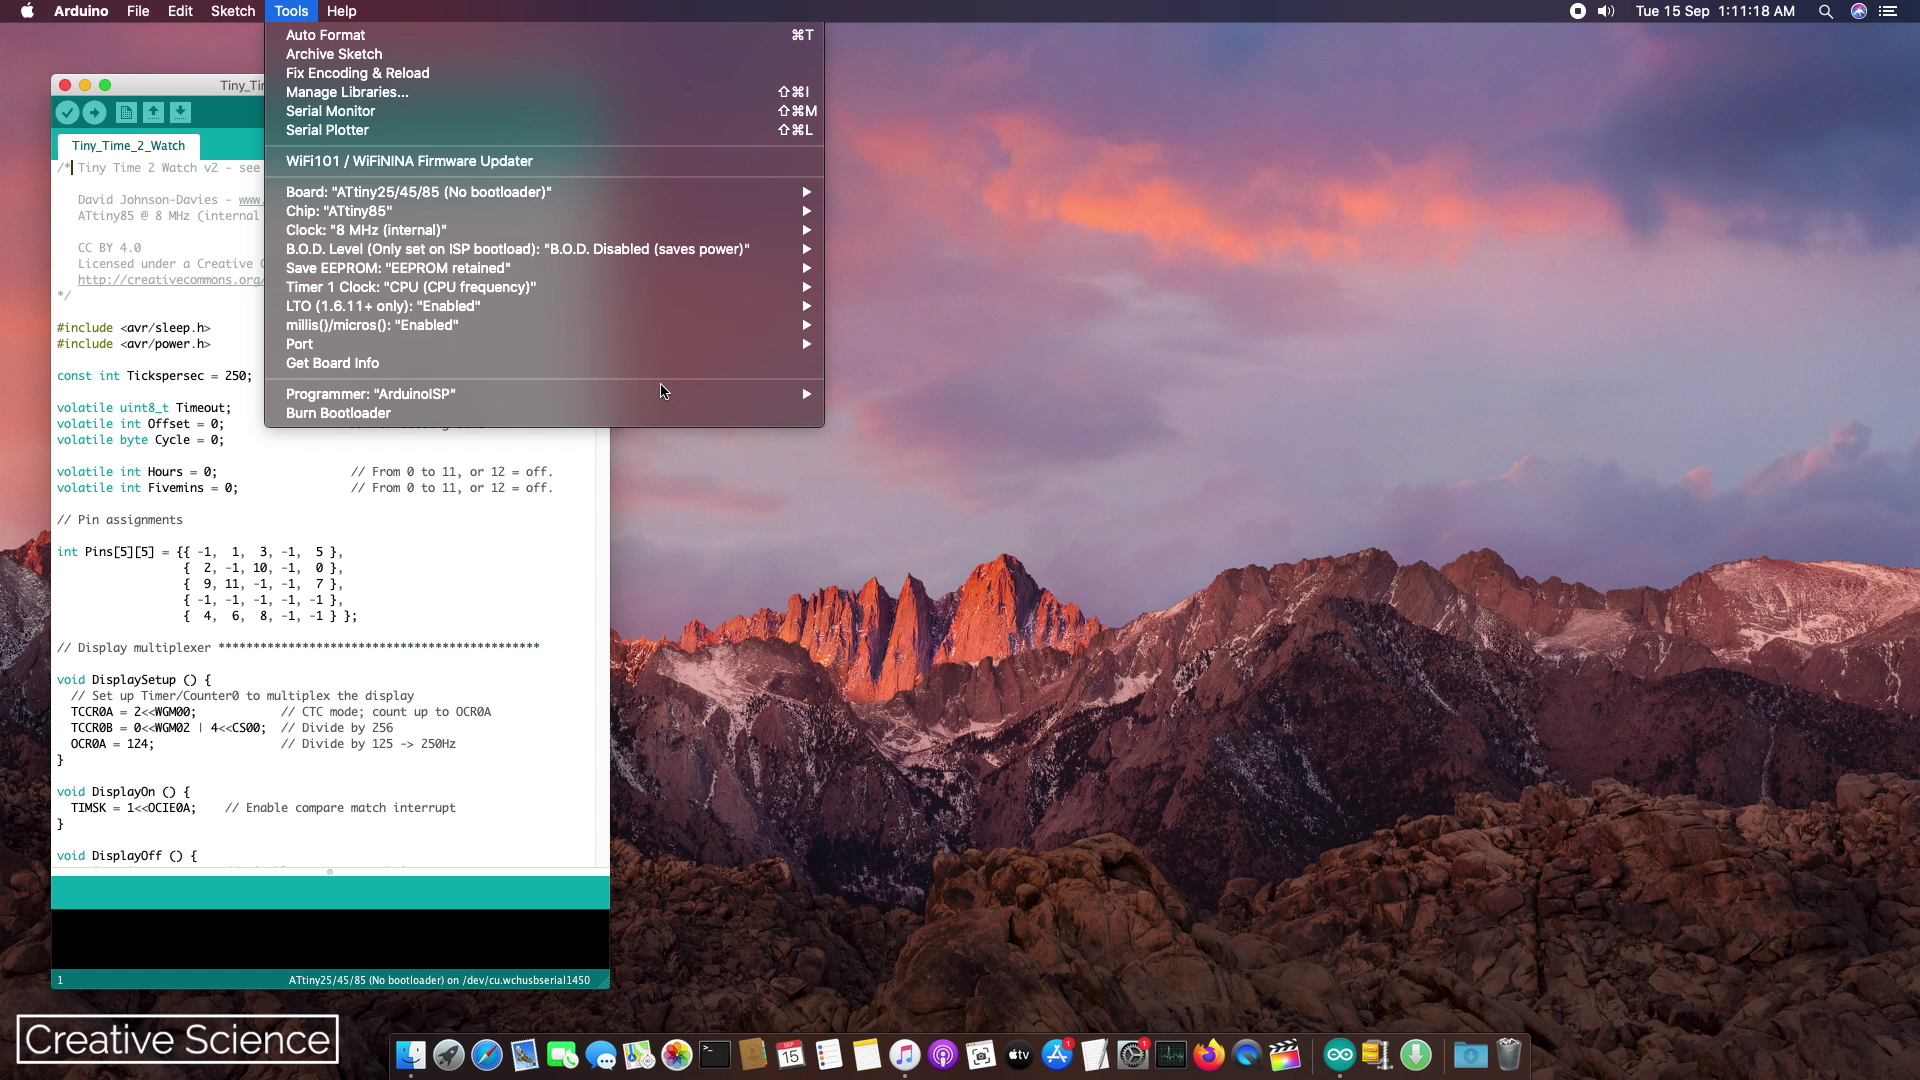Expand the Clock 8 MHz internal submenu
The width and height of the screenshot is (1920, 1080).
coord(545,230)
